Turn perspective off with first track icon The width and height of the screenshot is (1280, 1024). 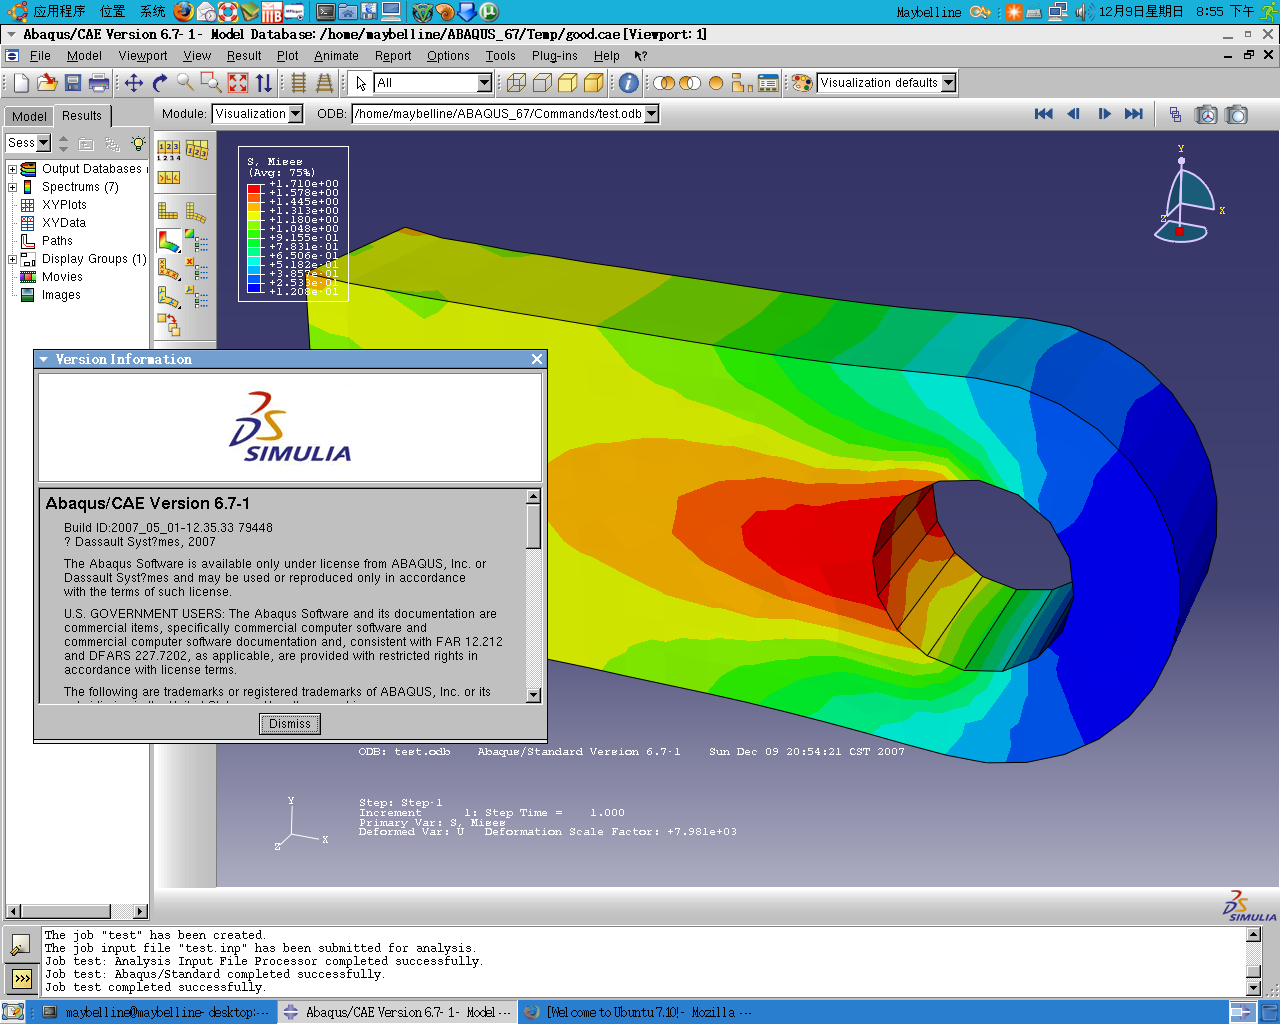coord(298,83)
